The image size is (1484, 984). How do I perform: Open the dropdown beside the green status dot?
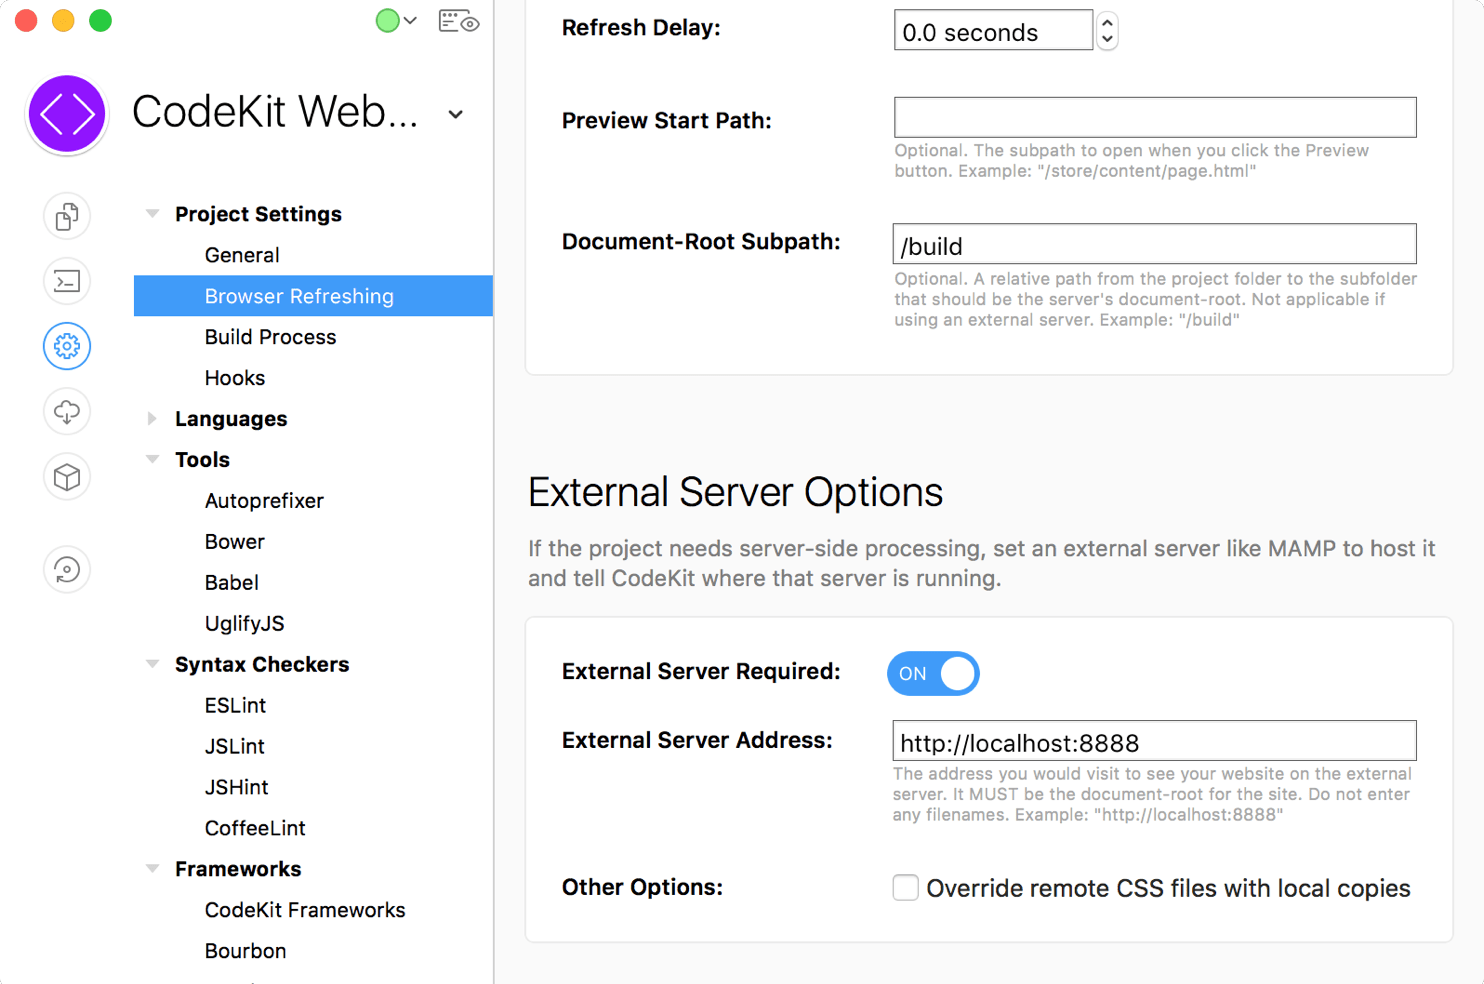410,20
